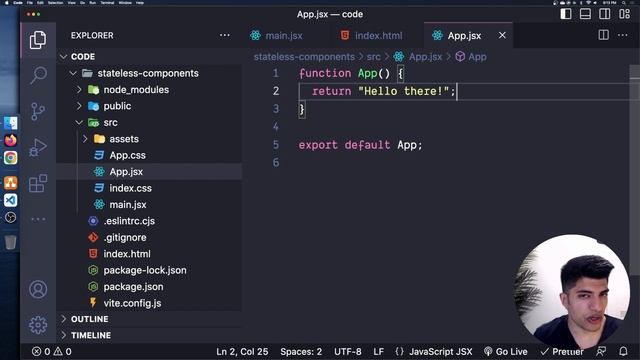Viewport: 640px width, 360px height.
Task: Start Go Live server
Action: point(506,351)
